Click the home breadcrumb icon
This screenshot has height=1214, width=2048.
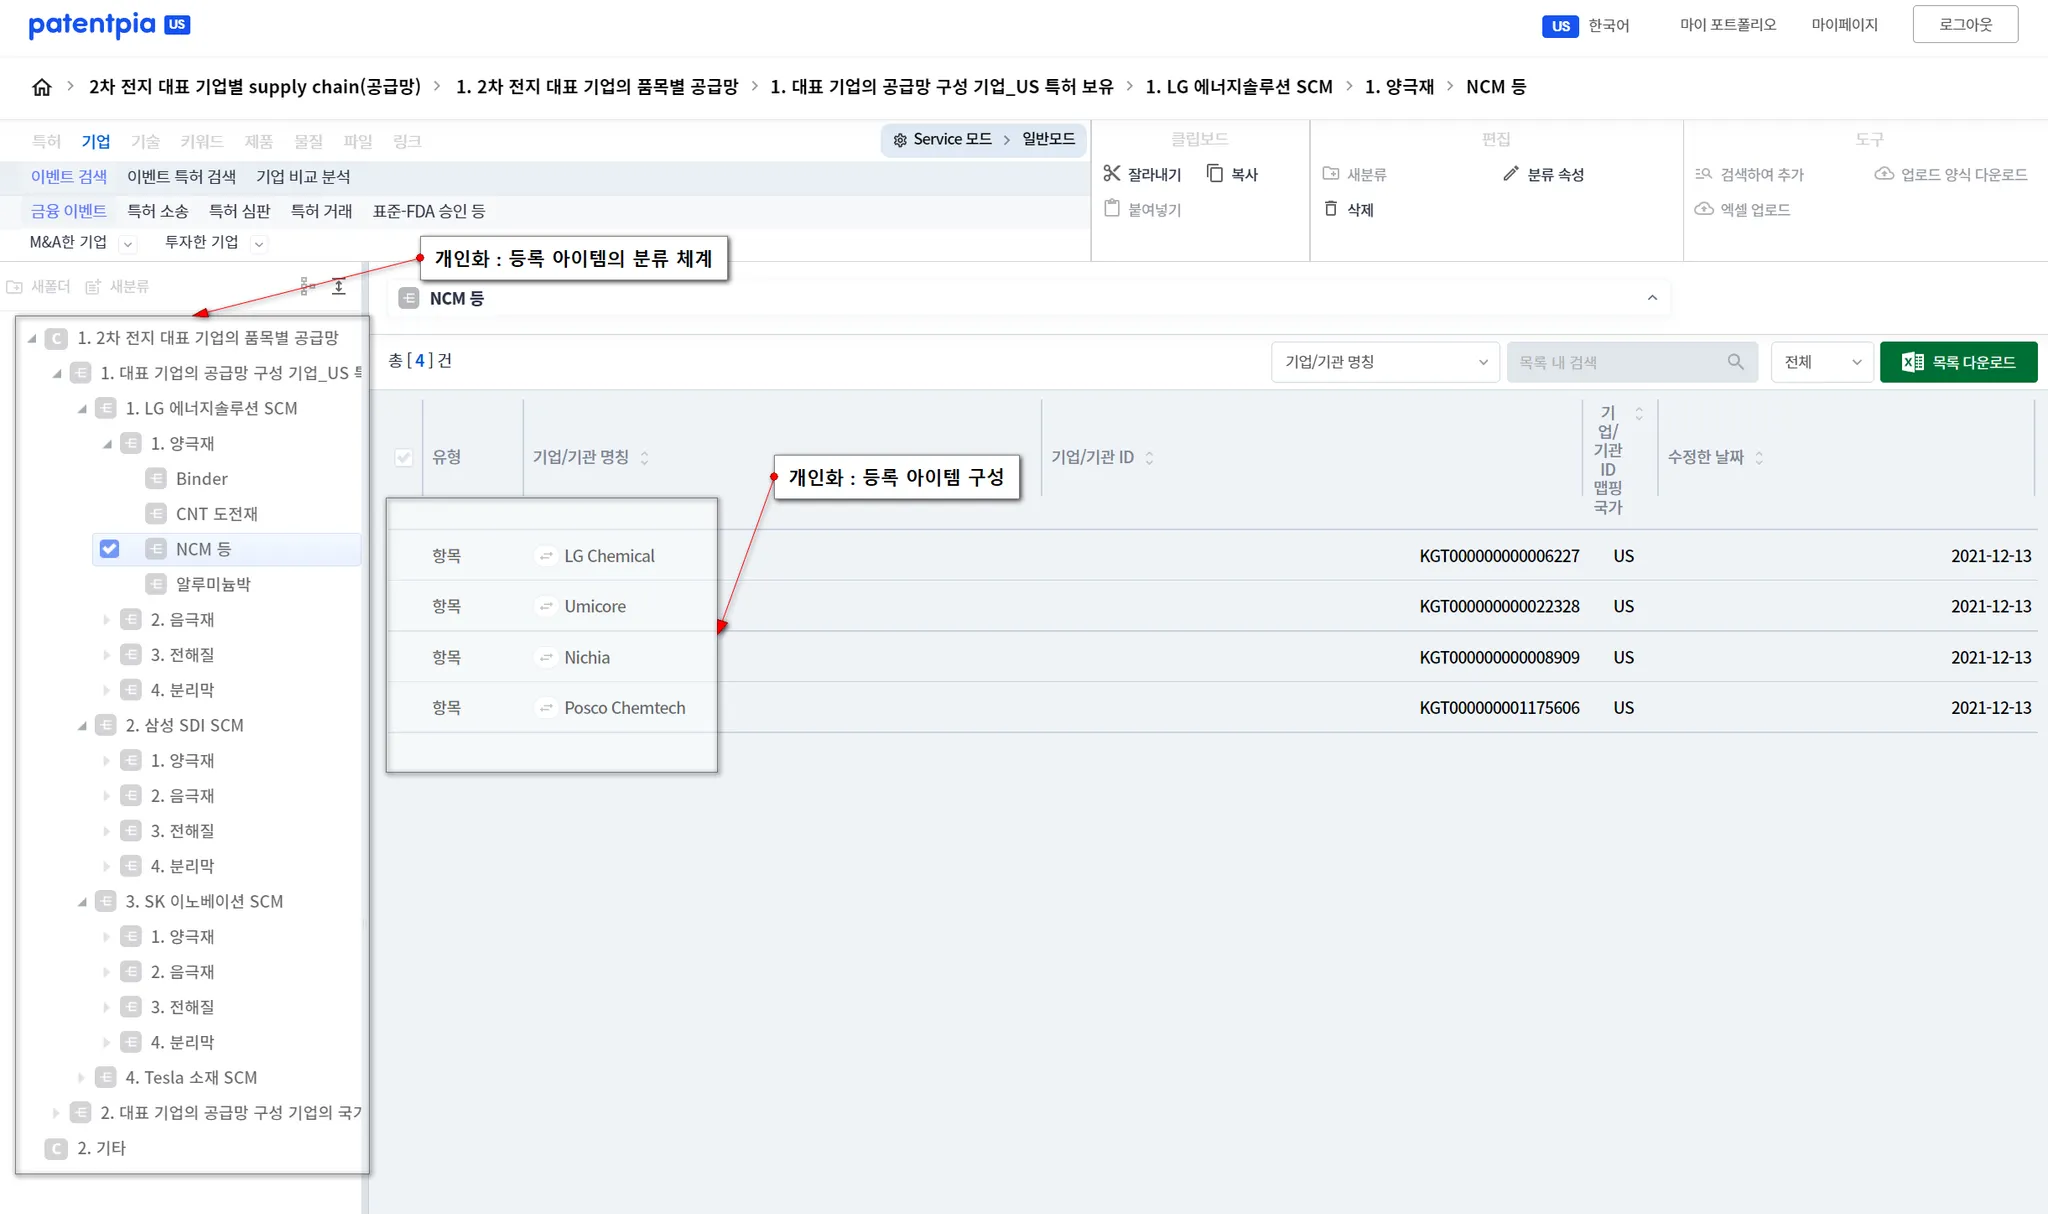click(x=42, y=87)
